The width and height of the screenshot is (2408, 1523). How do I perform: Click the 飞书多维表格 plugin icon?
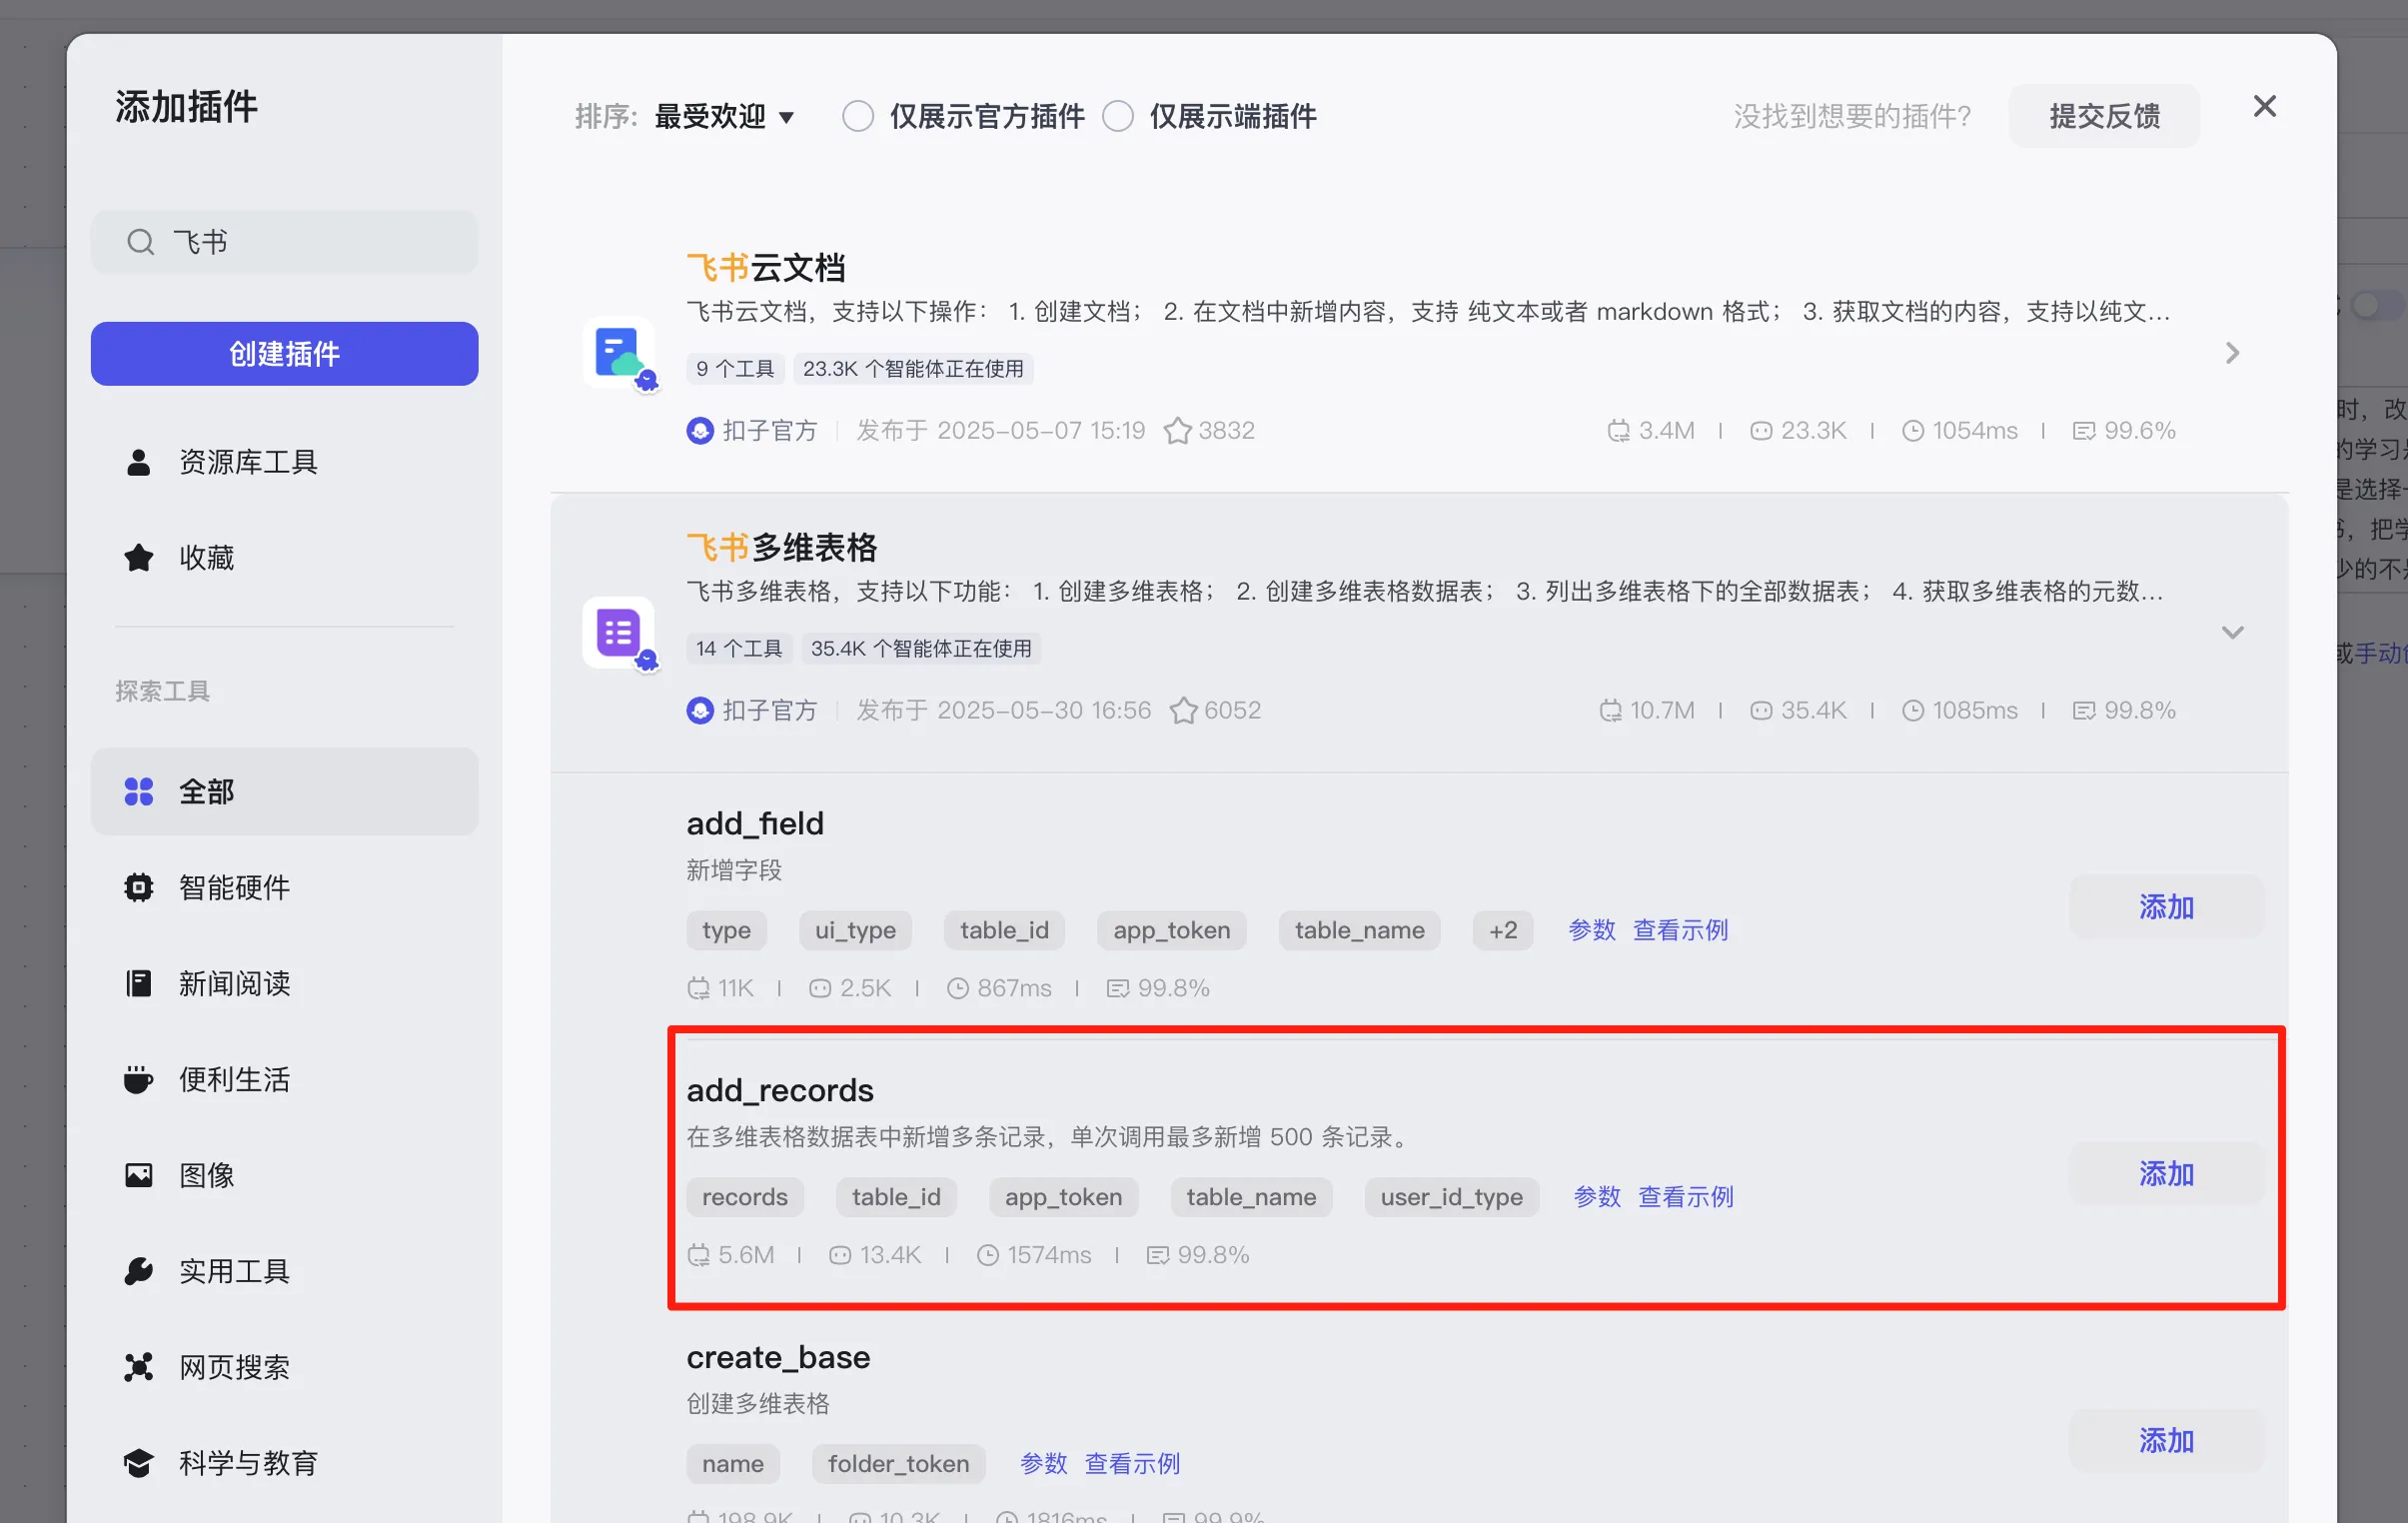click(x=618, y=633)
